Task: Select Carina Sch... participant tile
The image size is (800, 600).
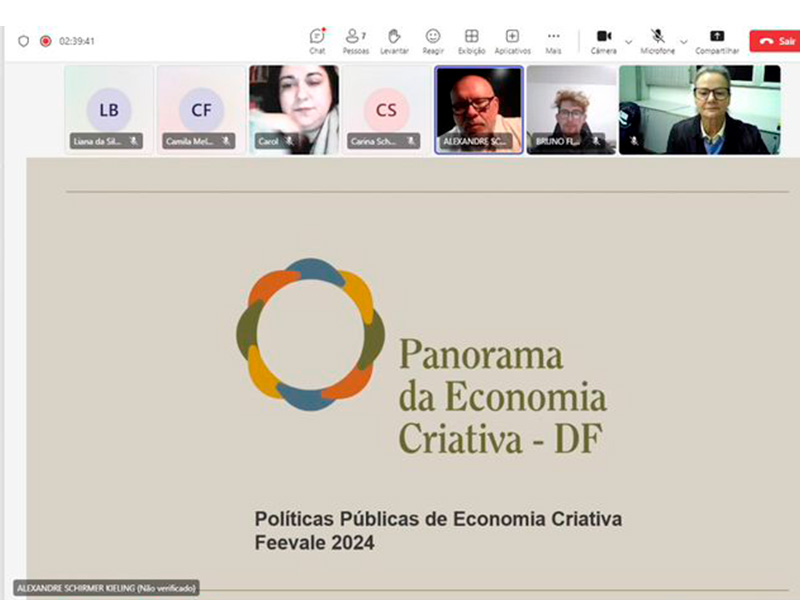Action: tap(386, 110)
